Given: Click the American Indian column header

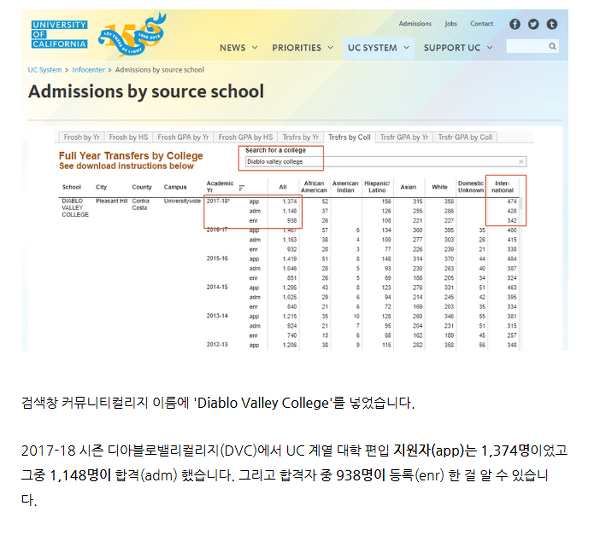Looking at the screenshot, I should click(345, 187).
